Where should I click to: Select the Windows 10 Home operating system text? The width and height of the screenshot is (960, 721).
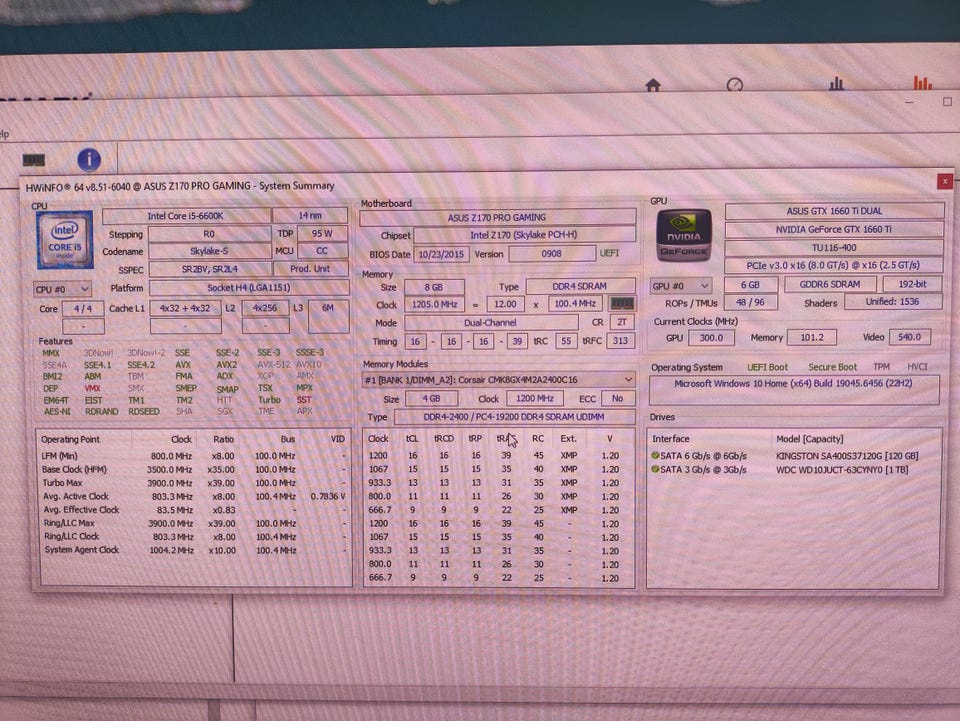793,383
